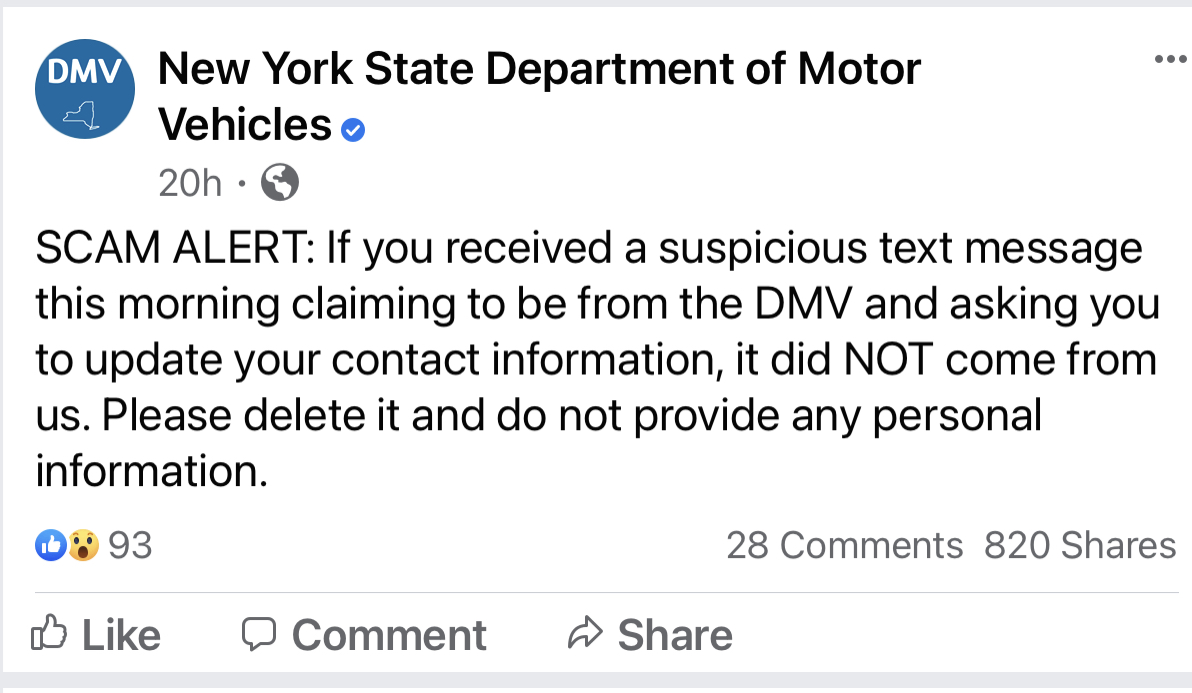Click the blue thumbs-up reaction icon
Viewport: 1192px width, 693px height.
click(50, 545)
